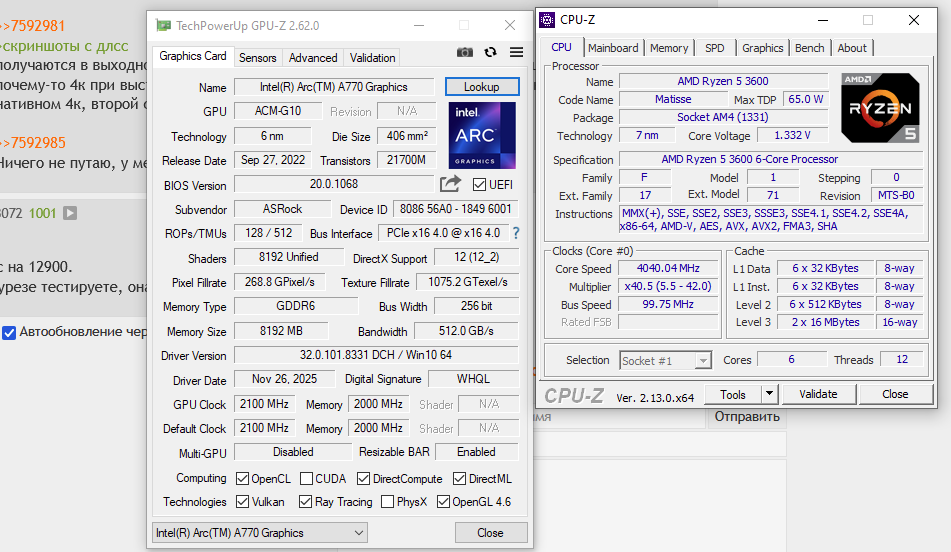Click the Bus Interface question mark icon
Viewport: 951px width, 552px height.
516,233
